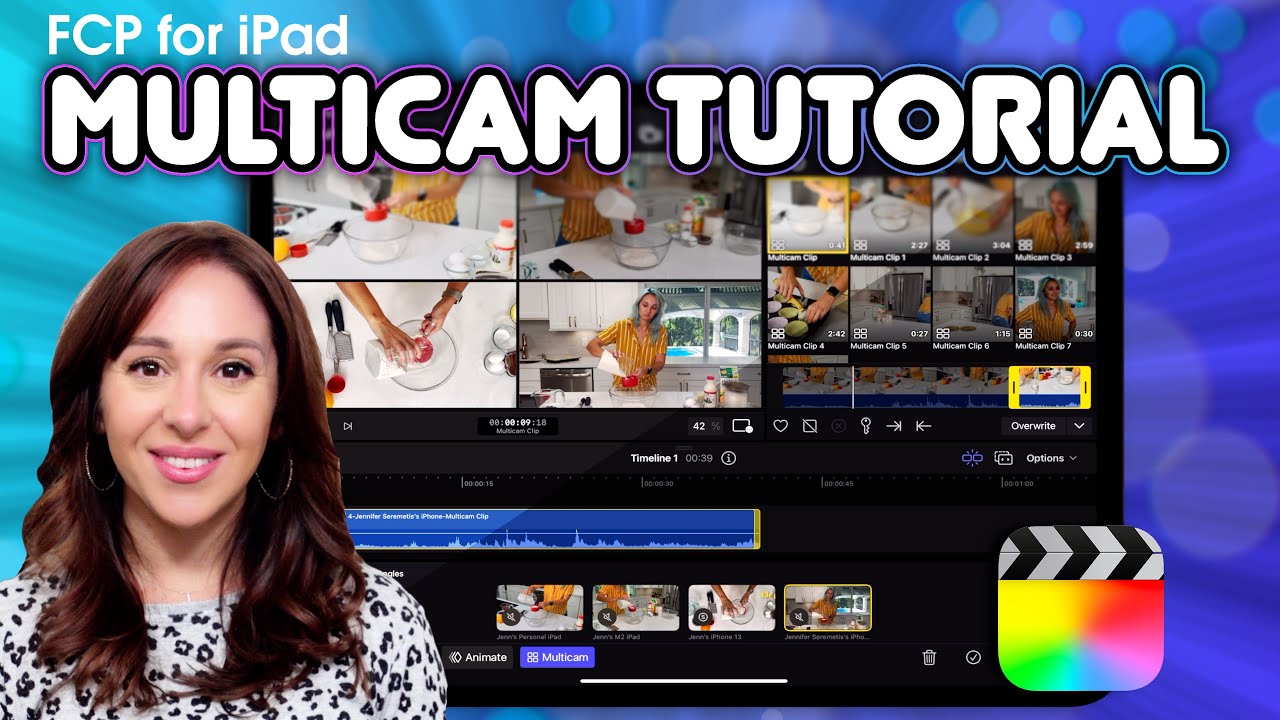Select Multicam Clip 5 thumbnail in browser
This screenshot has height=720, width=1280.
click(890, 303)
